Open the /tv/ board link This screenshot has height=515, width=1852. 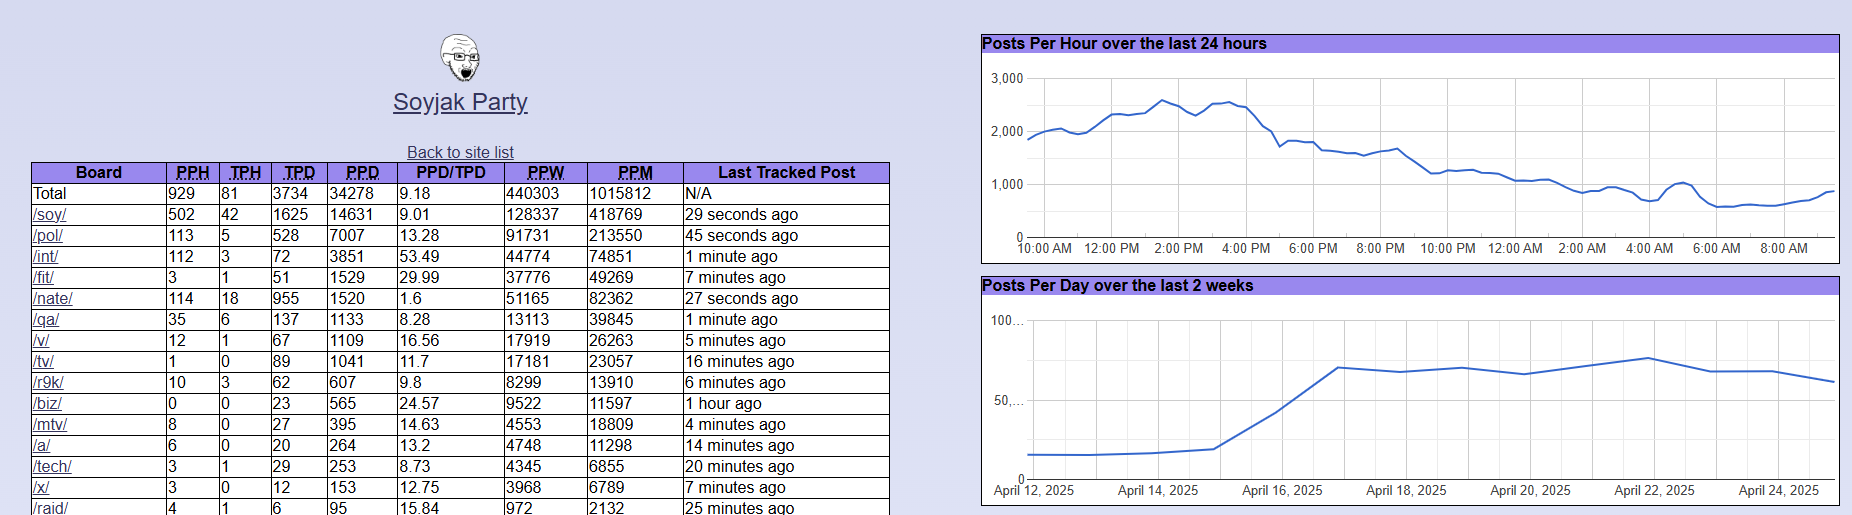43,361
